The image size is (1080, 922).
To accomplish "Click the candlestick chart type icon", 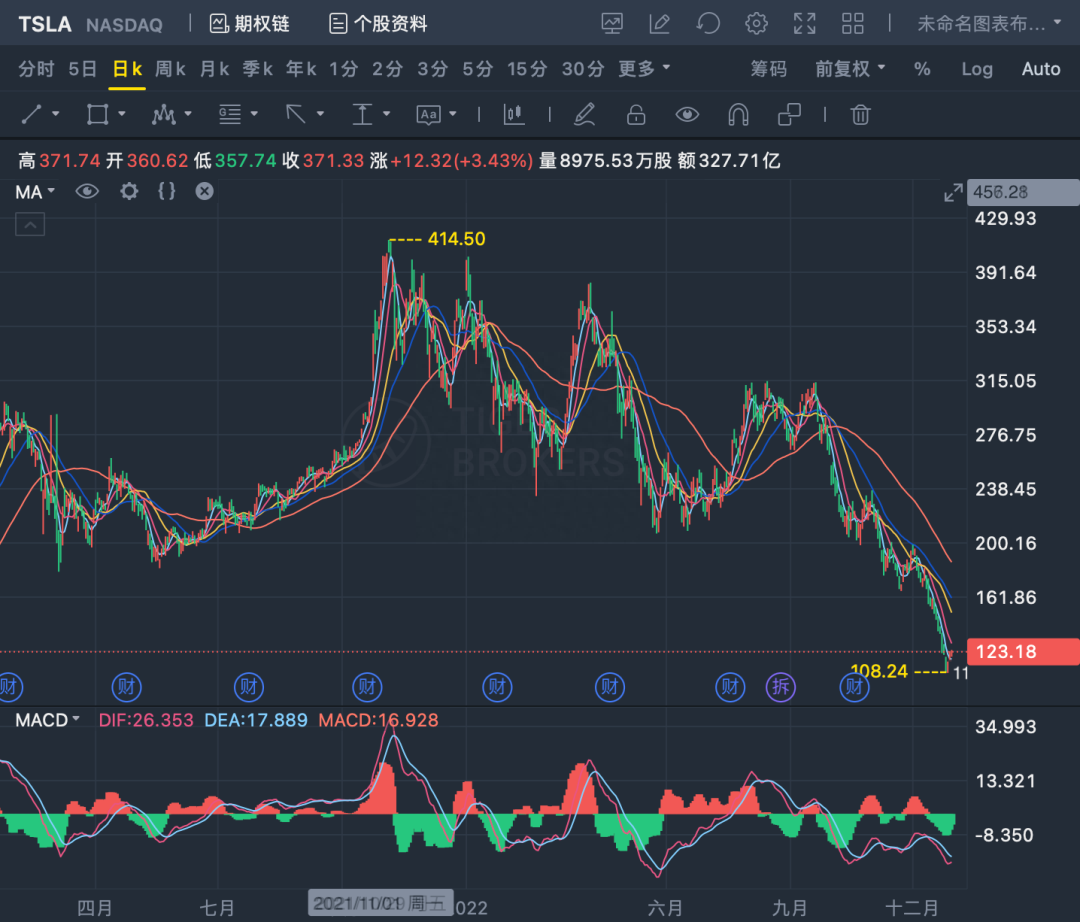I will pyautogui.click(x=514, y=114).
